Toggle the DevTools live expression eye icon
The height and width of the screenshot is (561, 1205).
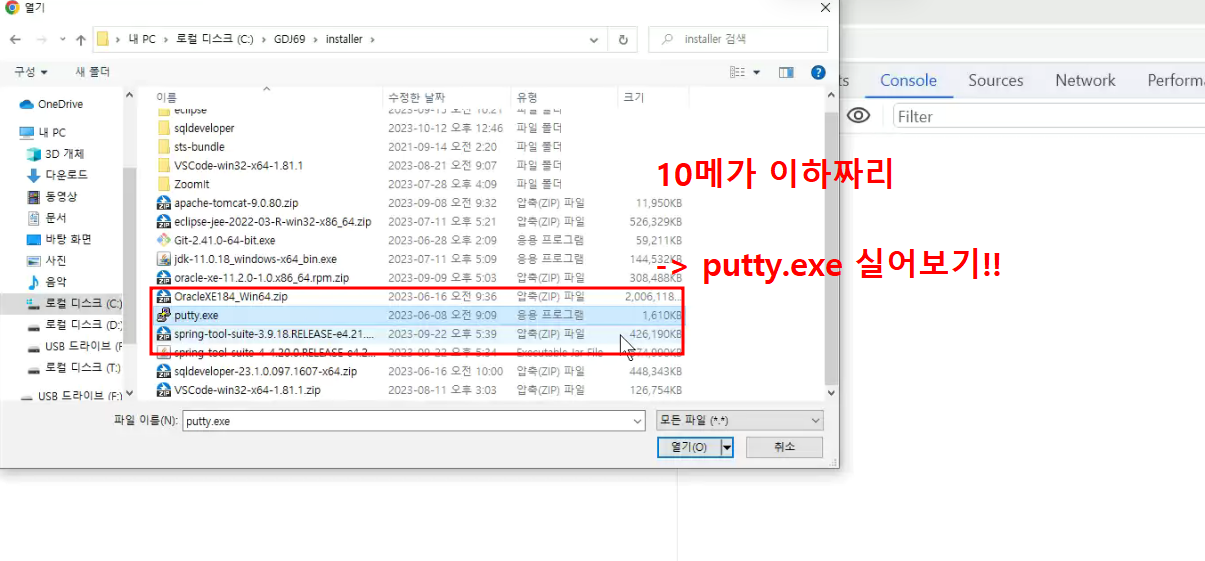(858, 116)
